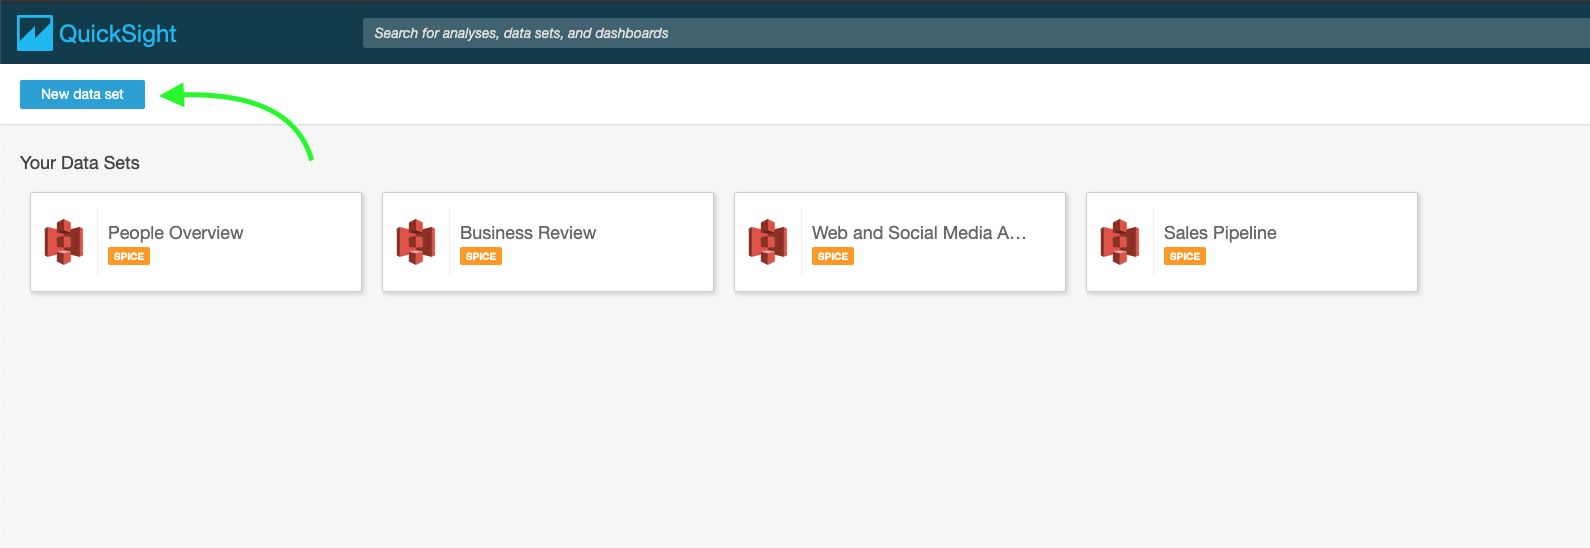Focus the search analyses and dashboards field

(x=900, y=33)
